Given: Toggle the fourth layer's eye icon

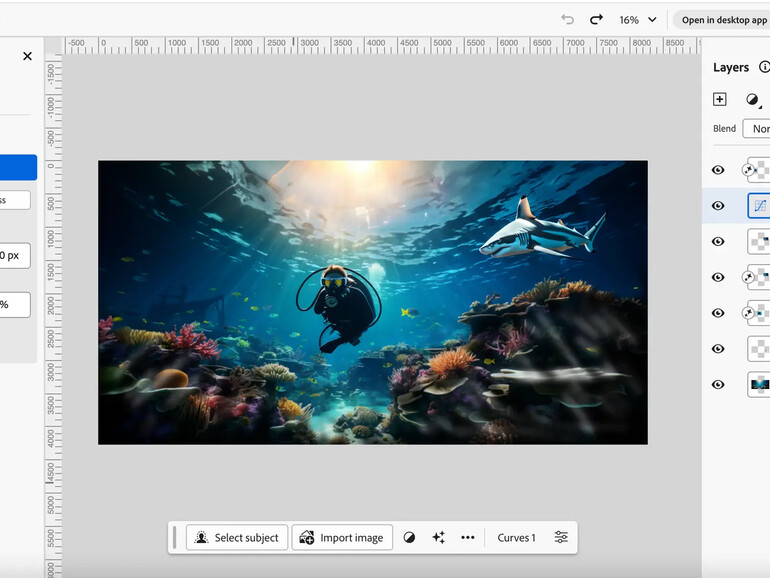Looking at the screenshot, I should pyautogui.click(x=718, y=277).
